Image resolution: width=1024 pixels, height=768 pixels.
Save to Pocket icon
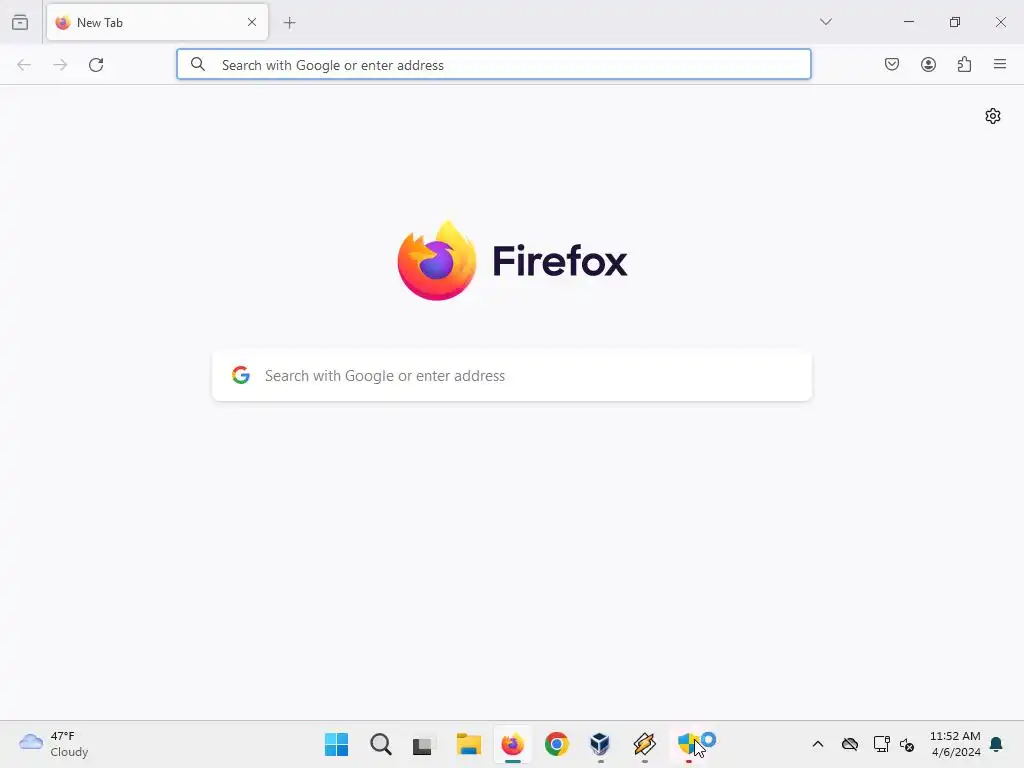point(892,64)
